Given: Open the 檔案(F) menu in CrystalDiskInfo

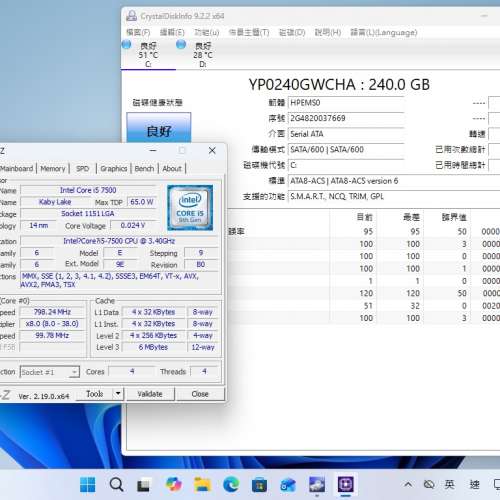Looking at the screenshot, I should pyautogui.click(x=138, y=32).
